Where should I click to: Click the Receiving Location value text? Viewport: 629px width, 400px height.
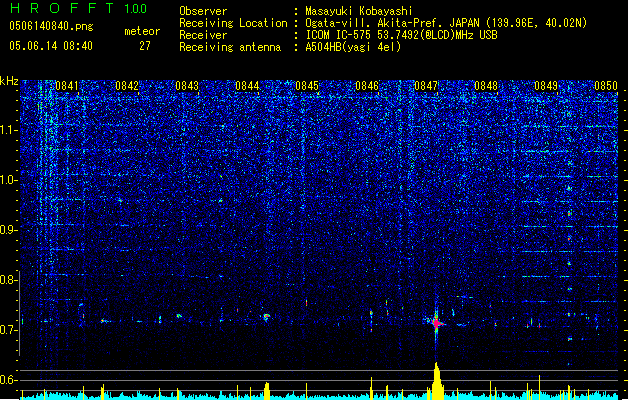446,23
